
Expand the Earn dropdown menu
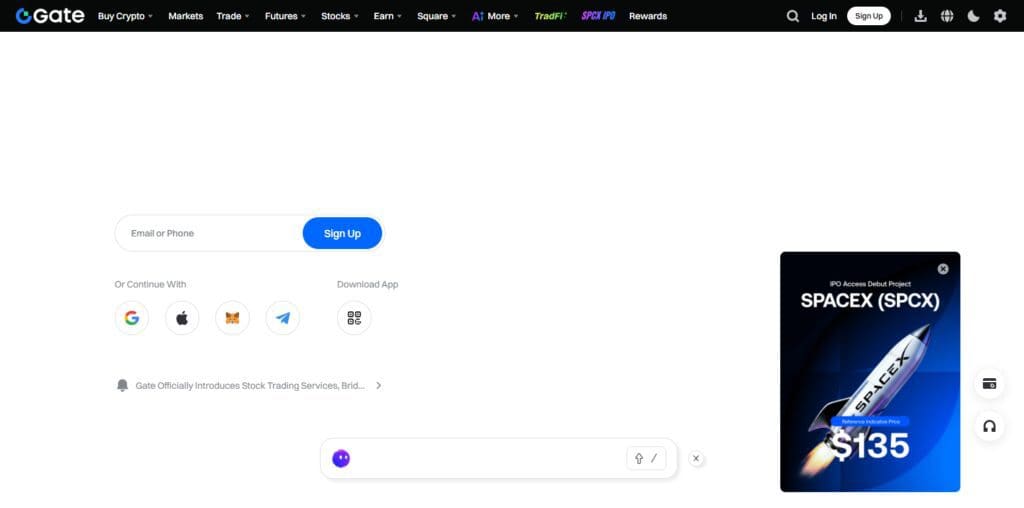[x=388, y=16]
